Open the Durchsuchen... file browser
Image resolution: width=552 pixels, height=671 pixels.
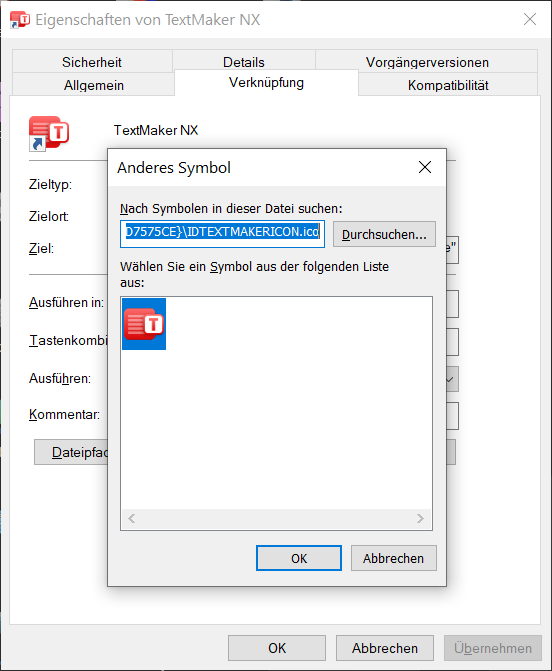[384, 234]
